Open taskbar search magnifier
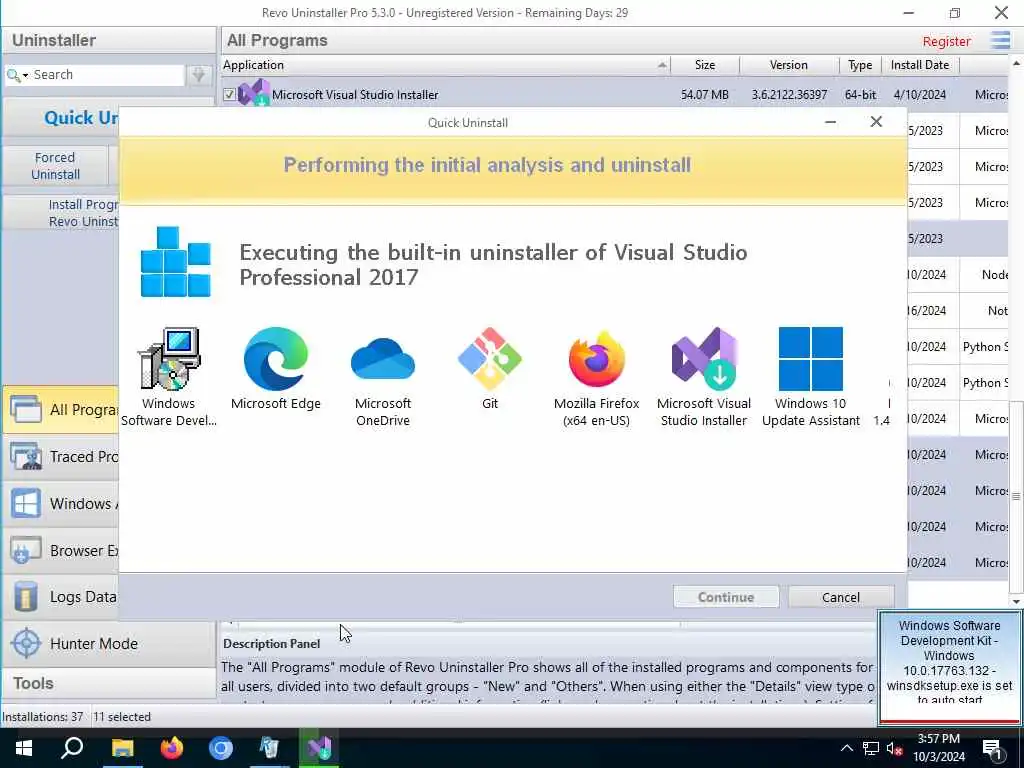This screenshot has width=1024, height=768. coord(72,748)
